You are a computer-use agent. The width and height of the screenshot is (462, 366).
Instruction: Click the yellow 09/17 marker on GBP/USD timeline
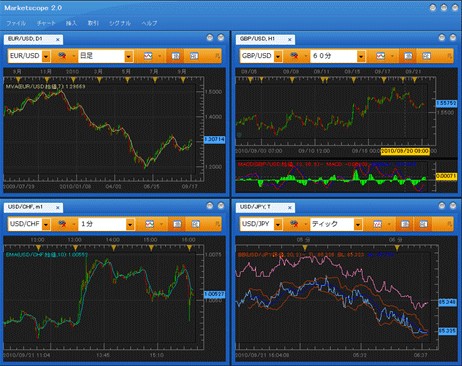pos(384,80)
